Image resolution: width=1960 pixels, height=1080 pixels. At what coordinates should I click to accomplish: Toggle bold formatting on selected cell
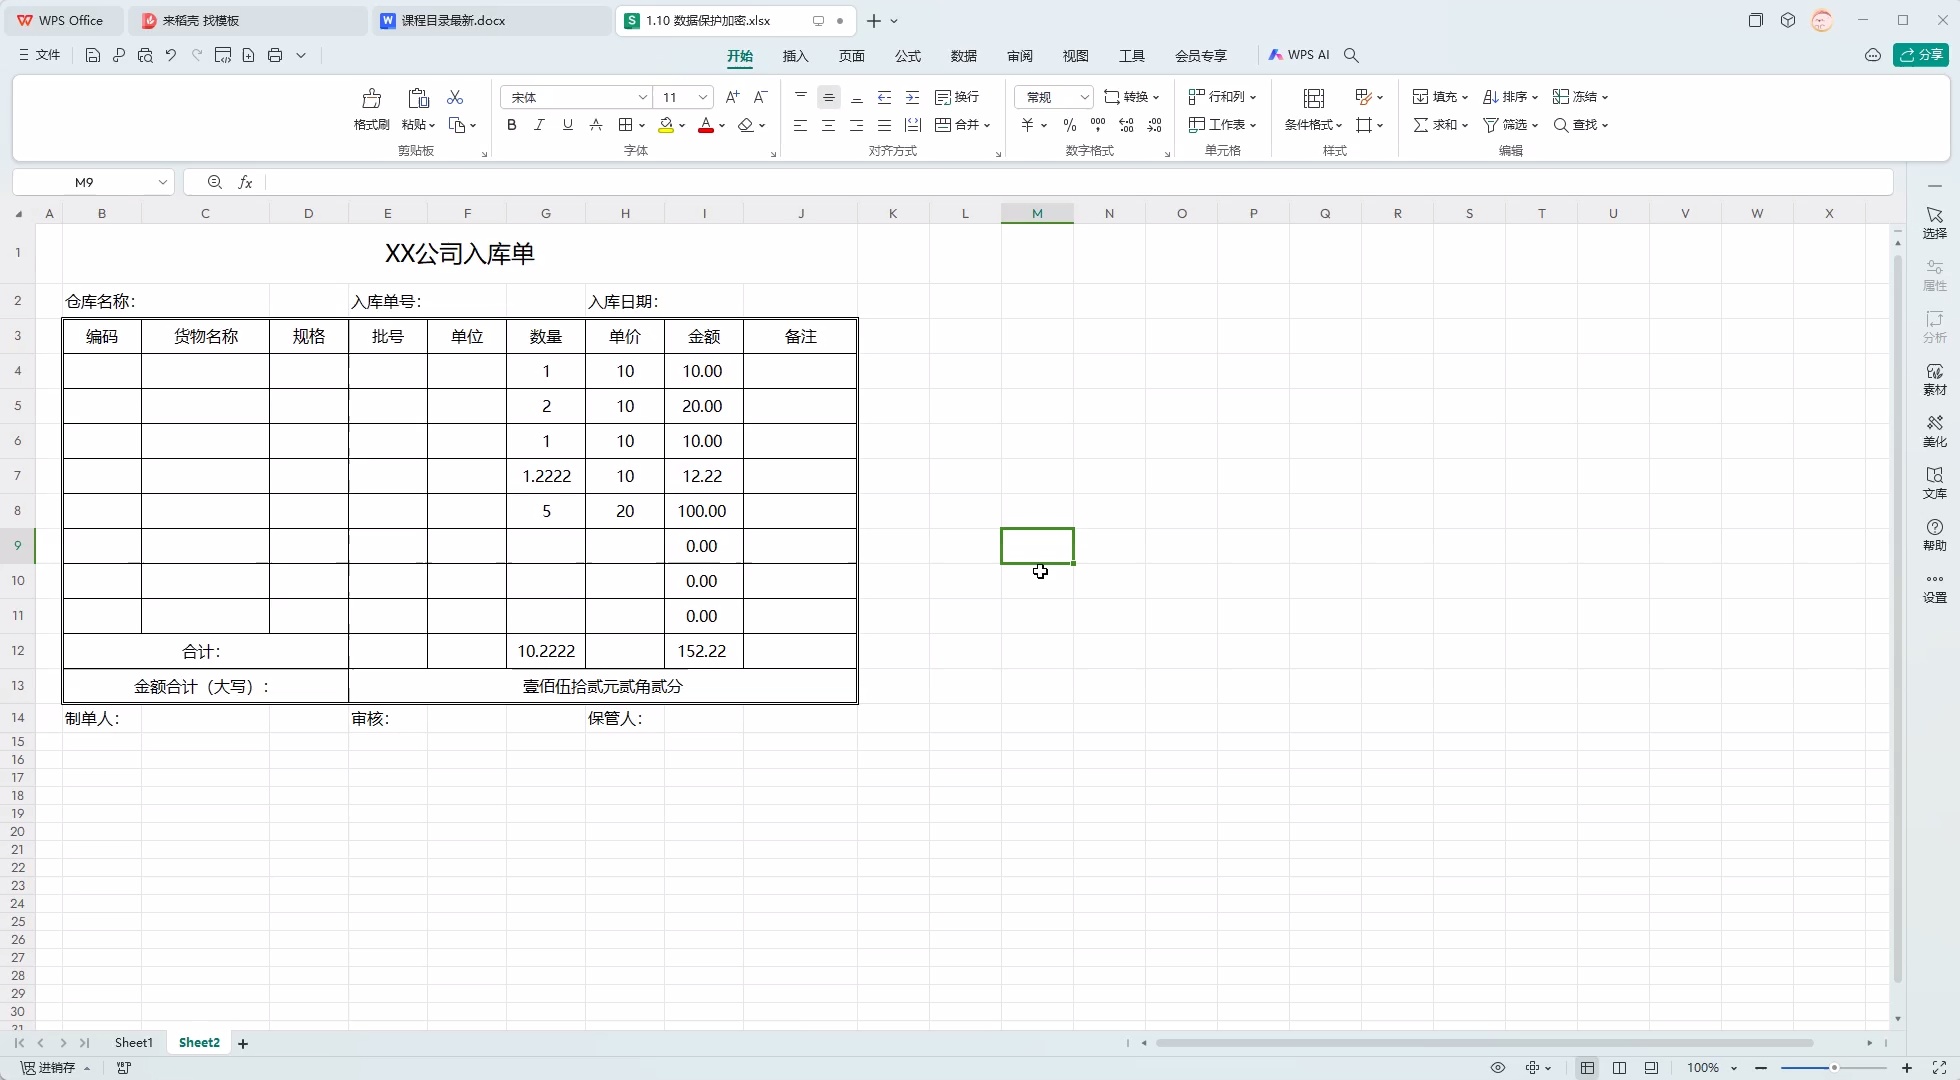[511, 125]
